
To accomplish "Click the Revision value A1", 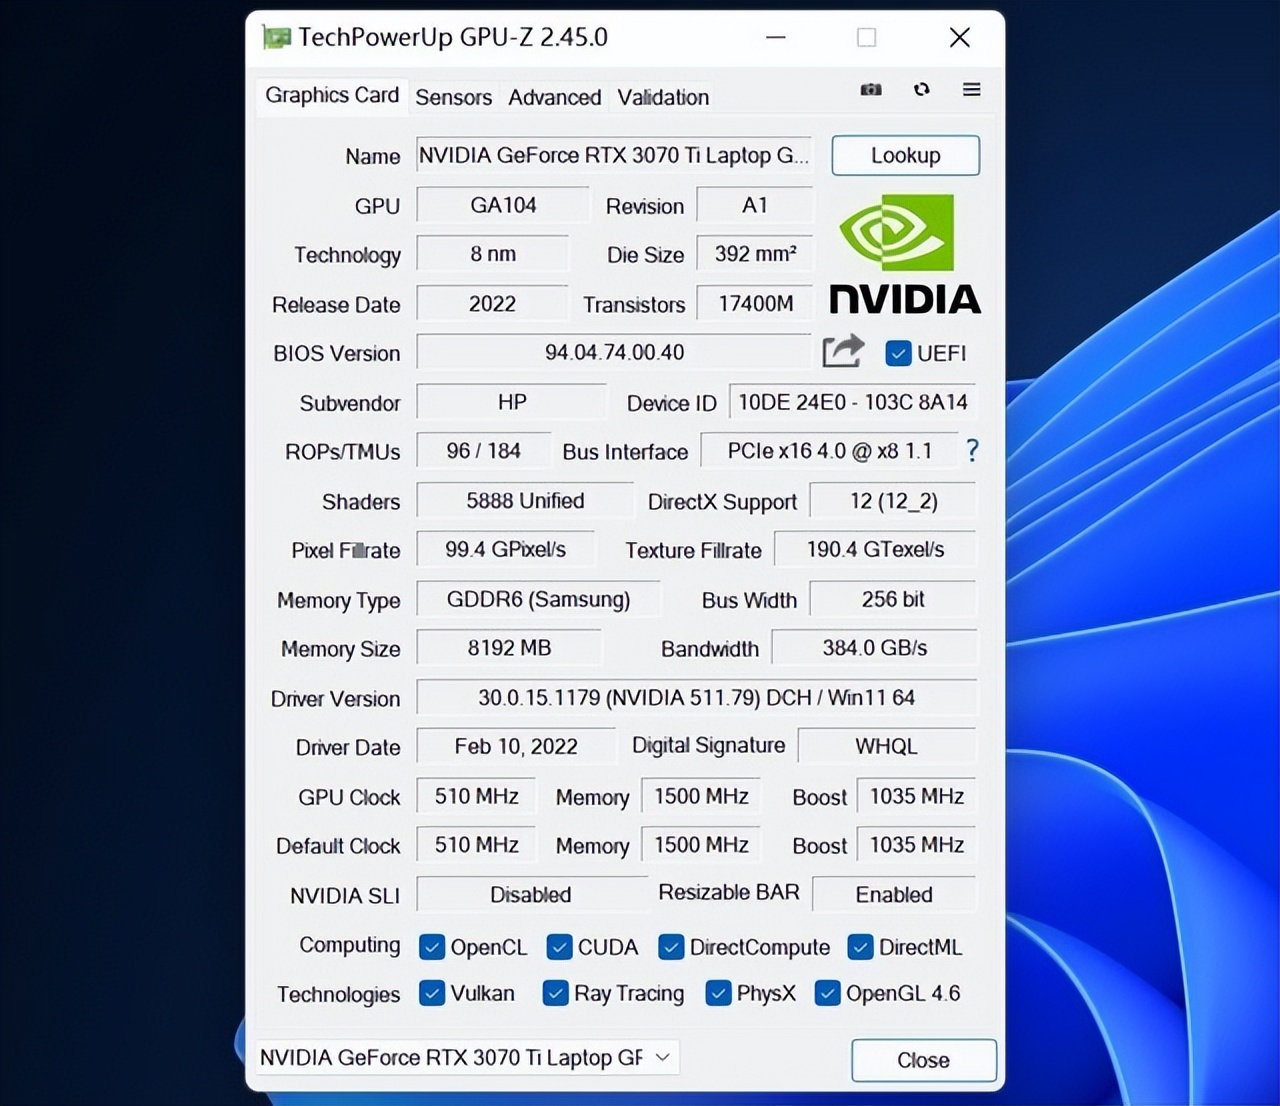I will pos(755,205).
